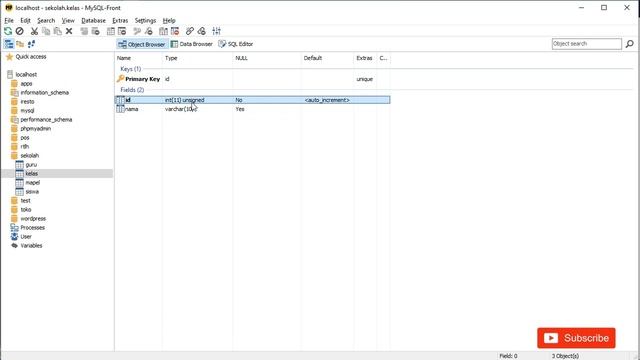
Task: Click the Delete Foreign Key icon
Action: click(x=202, y=31)
